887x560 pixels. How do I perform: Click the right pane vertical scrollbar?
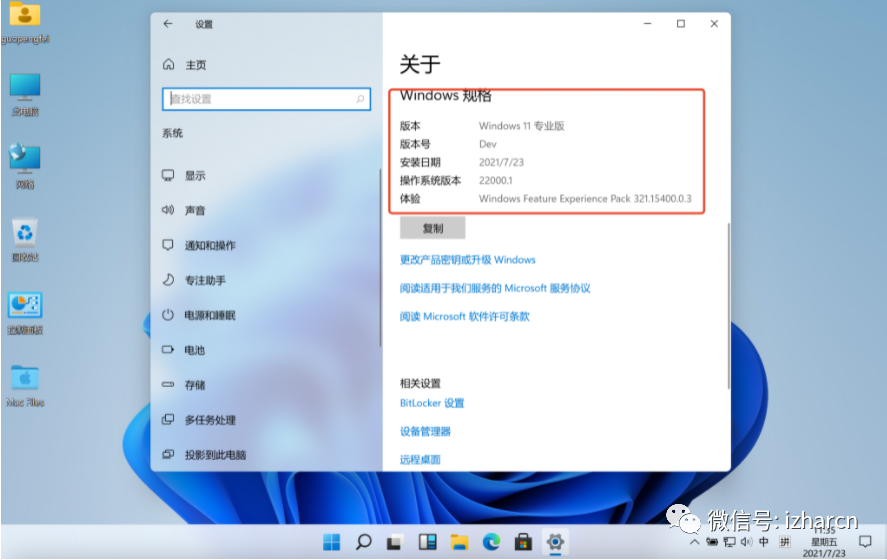(x=728, y=305)
